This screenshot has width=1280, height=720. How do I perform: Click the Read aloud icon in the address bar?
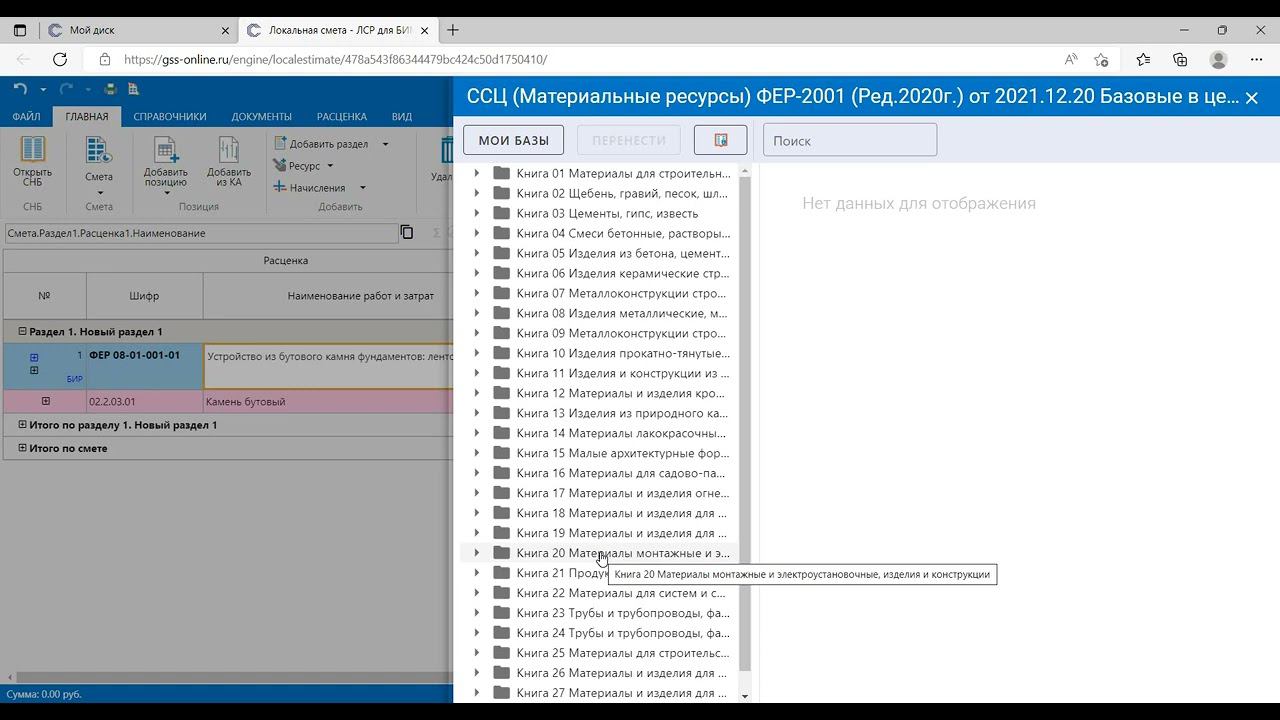1071,59
